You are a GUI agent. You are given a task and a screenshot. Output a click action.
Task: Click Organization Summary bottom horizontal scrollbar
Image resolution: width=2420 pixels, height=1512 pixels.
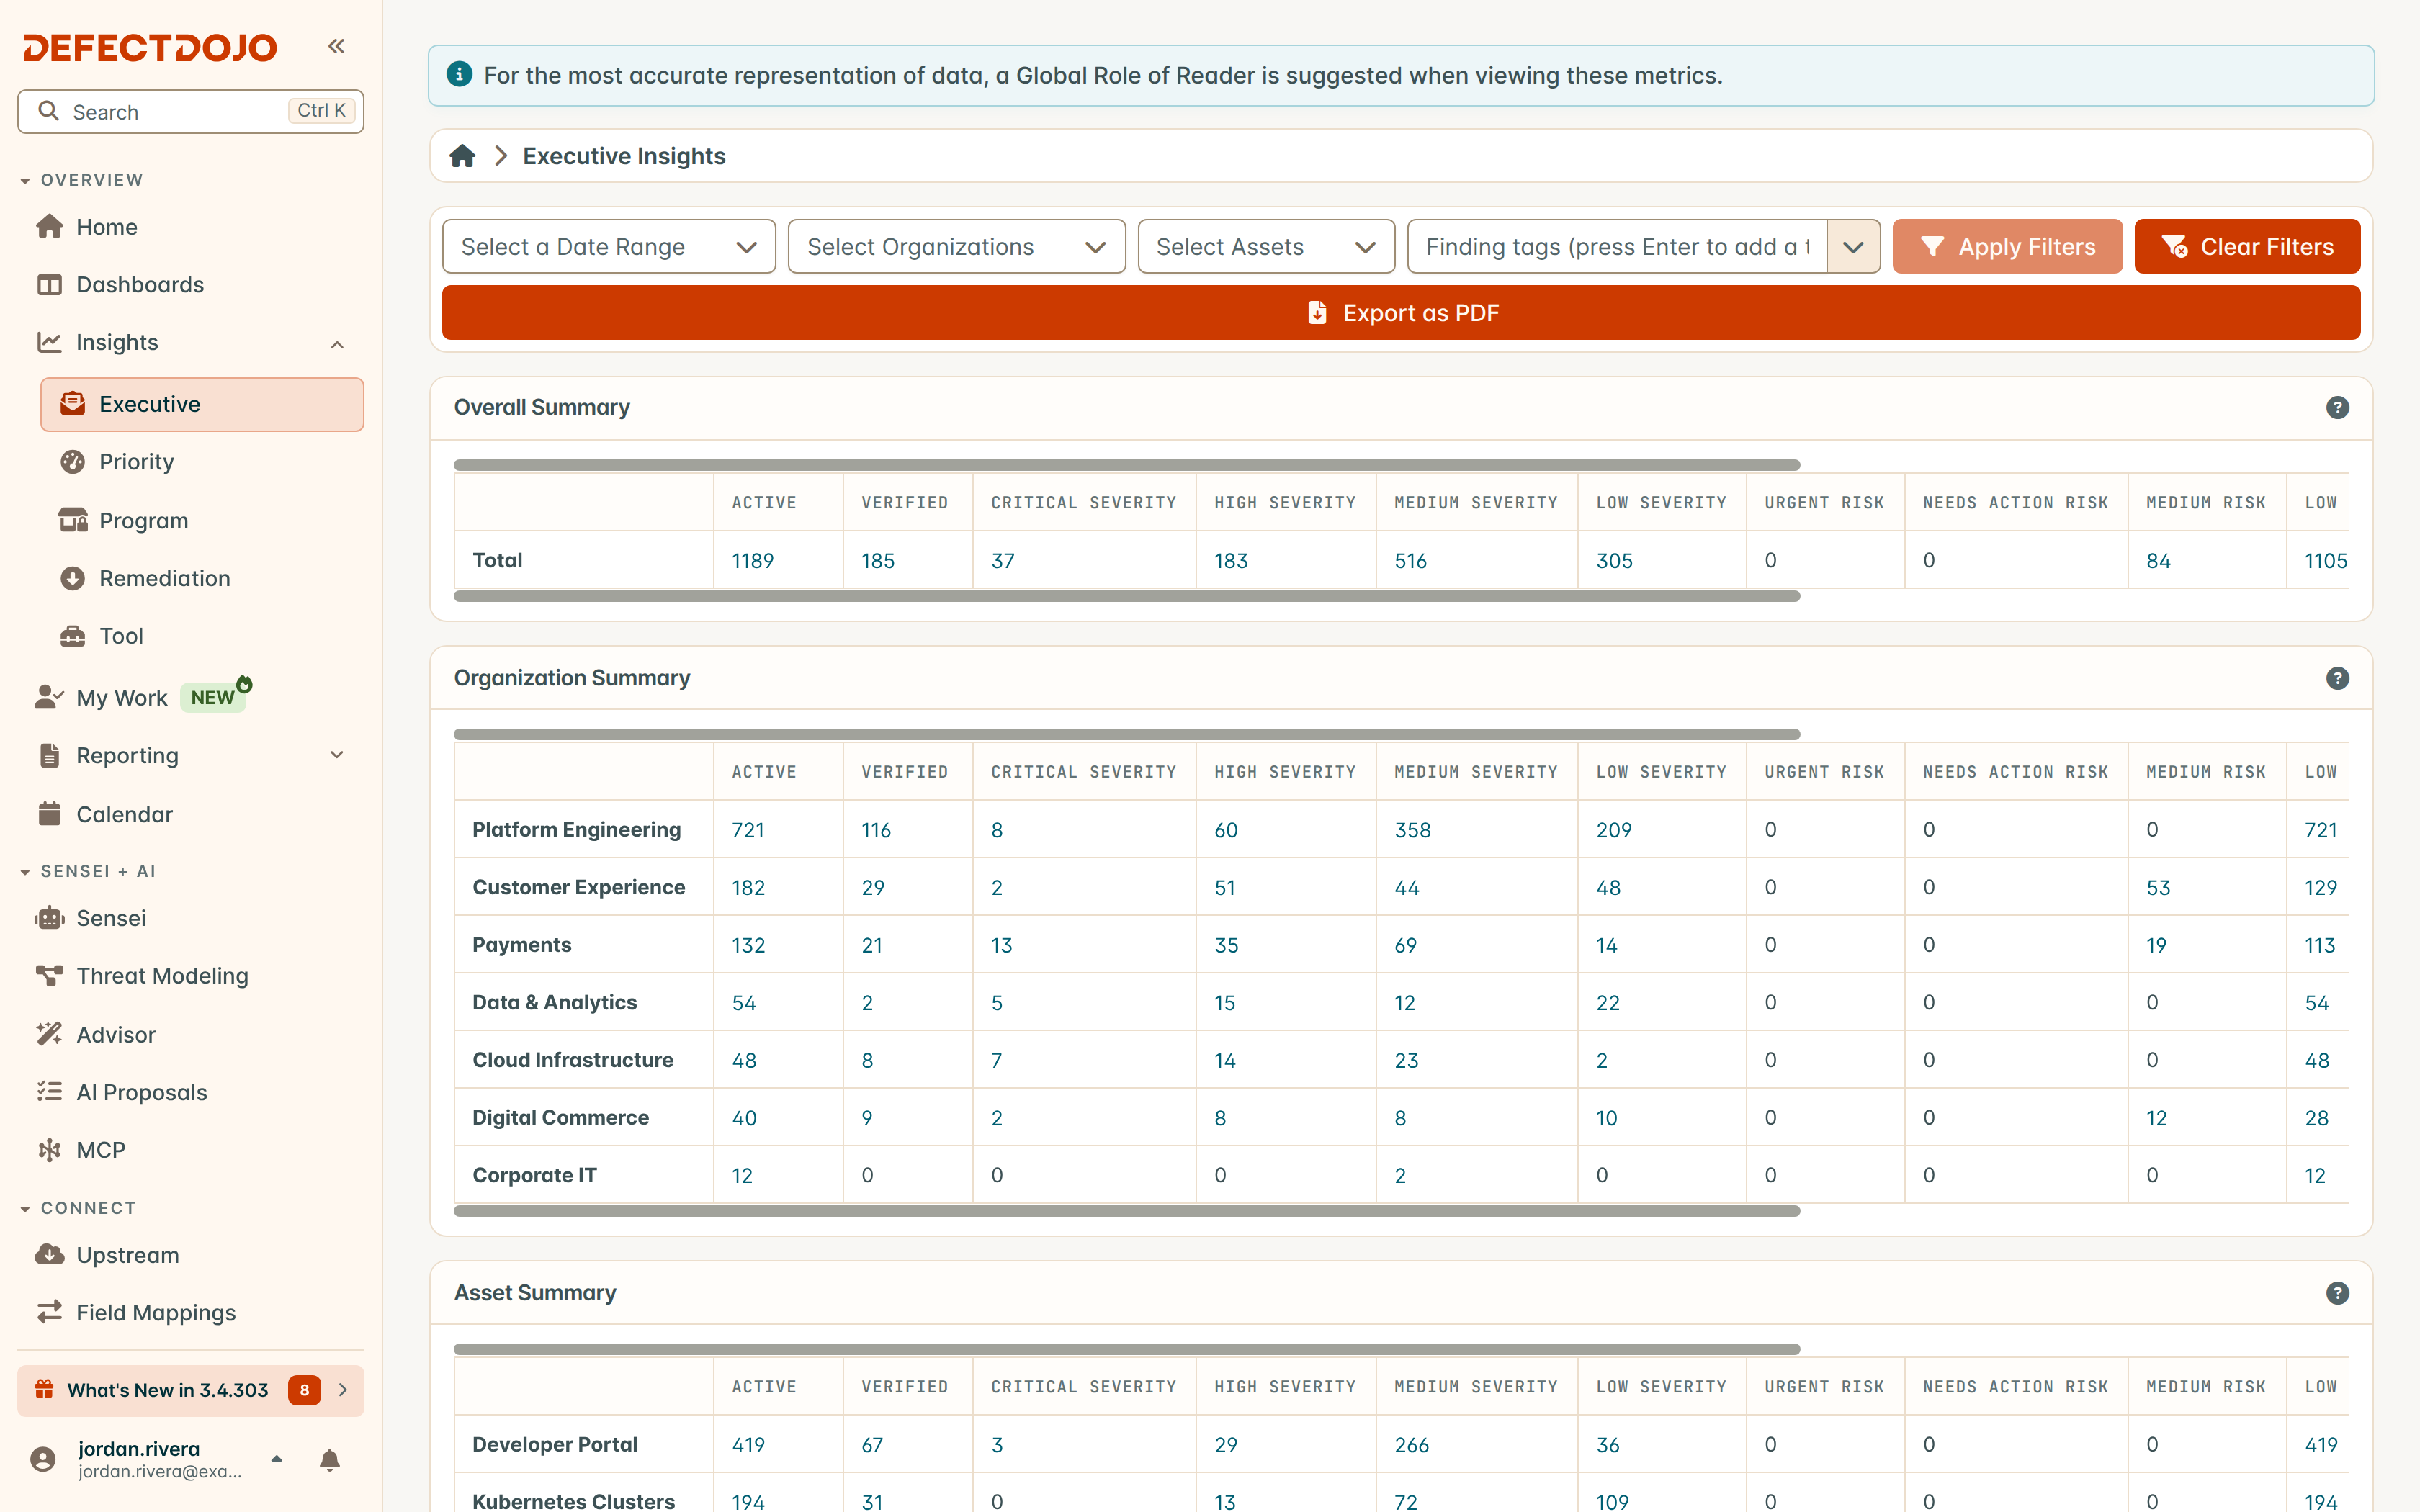coord(1127,1211)
